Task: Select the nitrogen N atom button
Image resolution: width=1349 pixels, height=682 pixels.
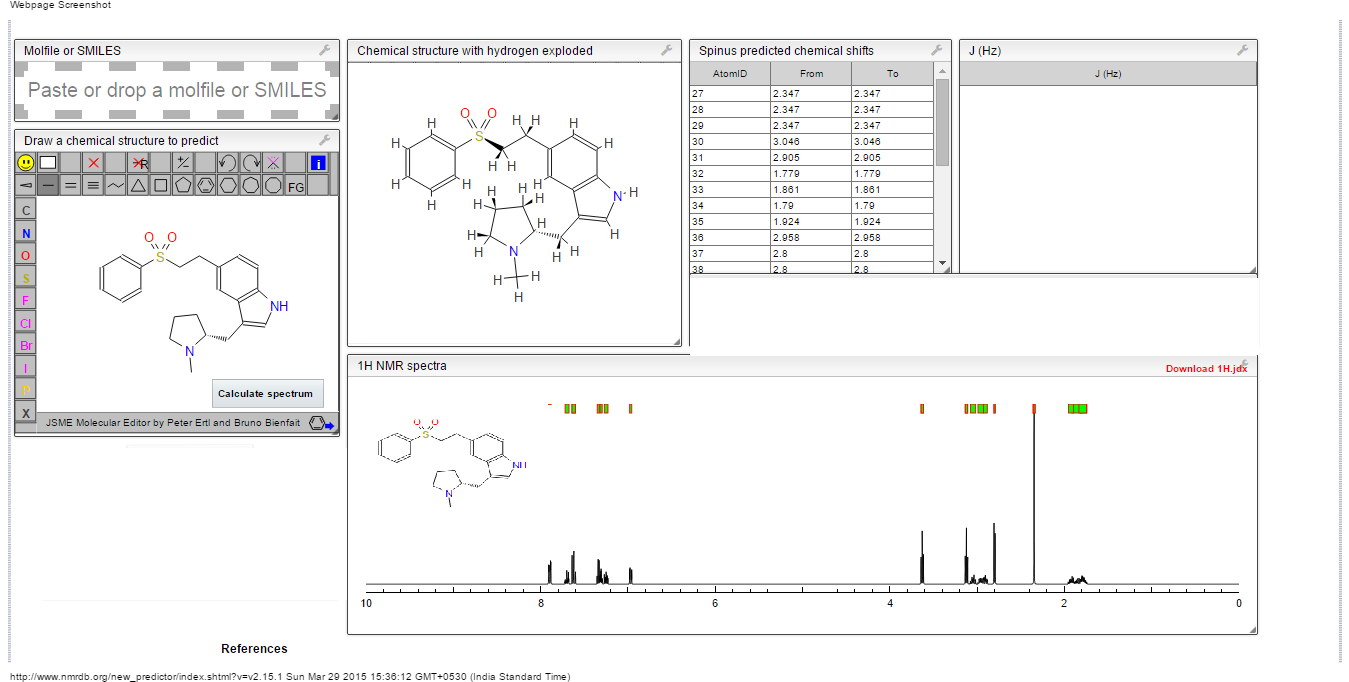Action: (26, 233)
